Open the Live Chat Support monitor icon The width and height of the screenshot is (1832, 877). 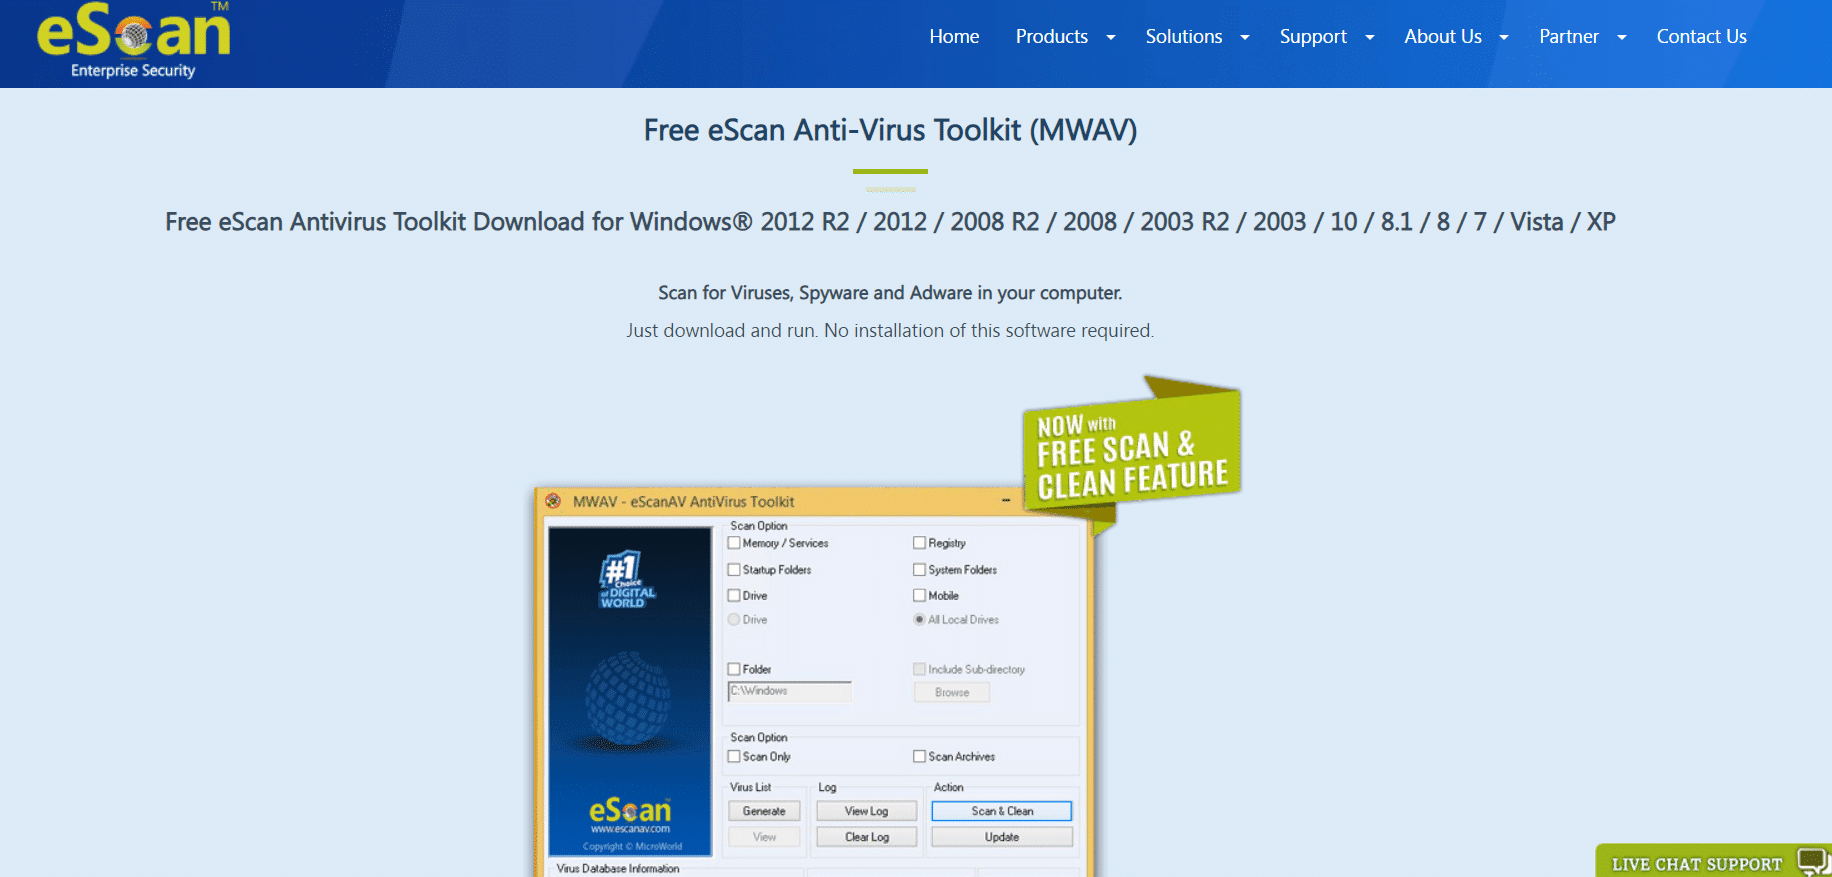1812,861
